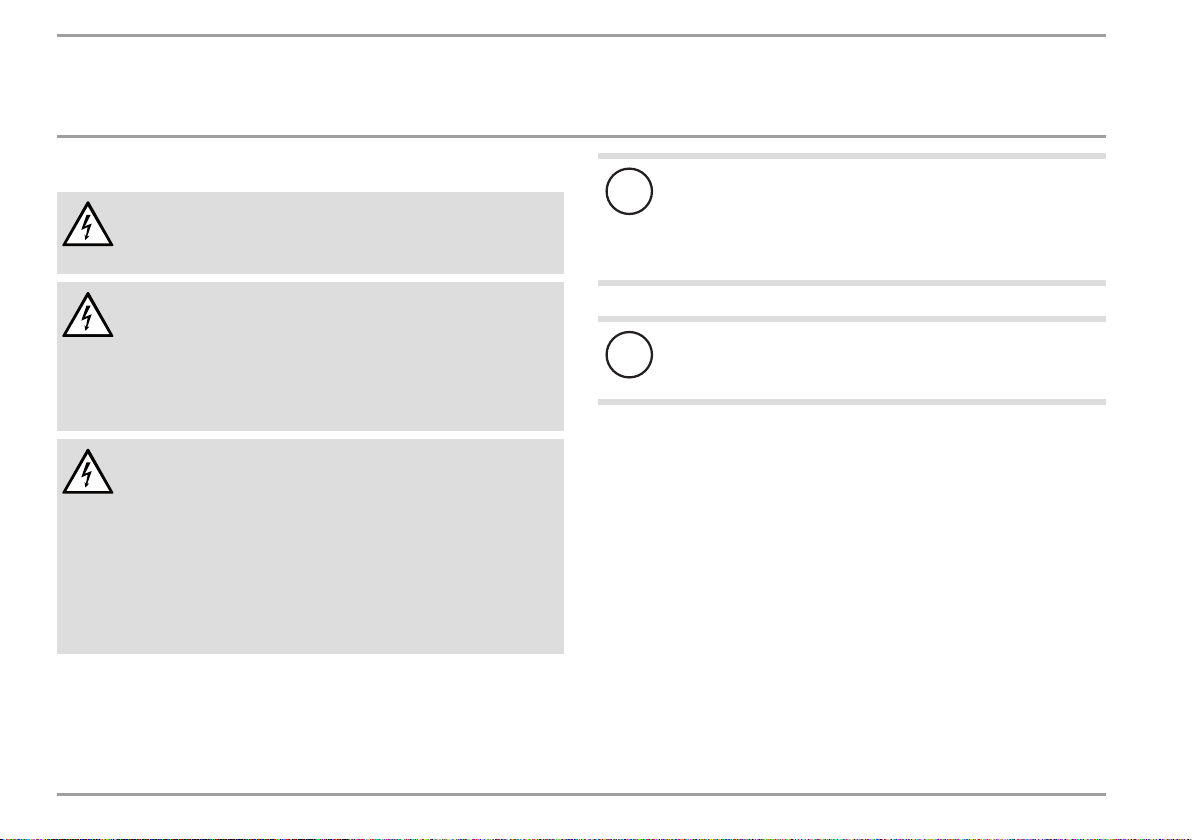Viewport: 1192px width, 840px height.
Task: Click the blank header band between the top rules
Action: pyautogui.click(x=581, y=86)
